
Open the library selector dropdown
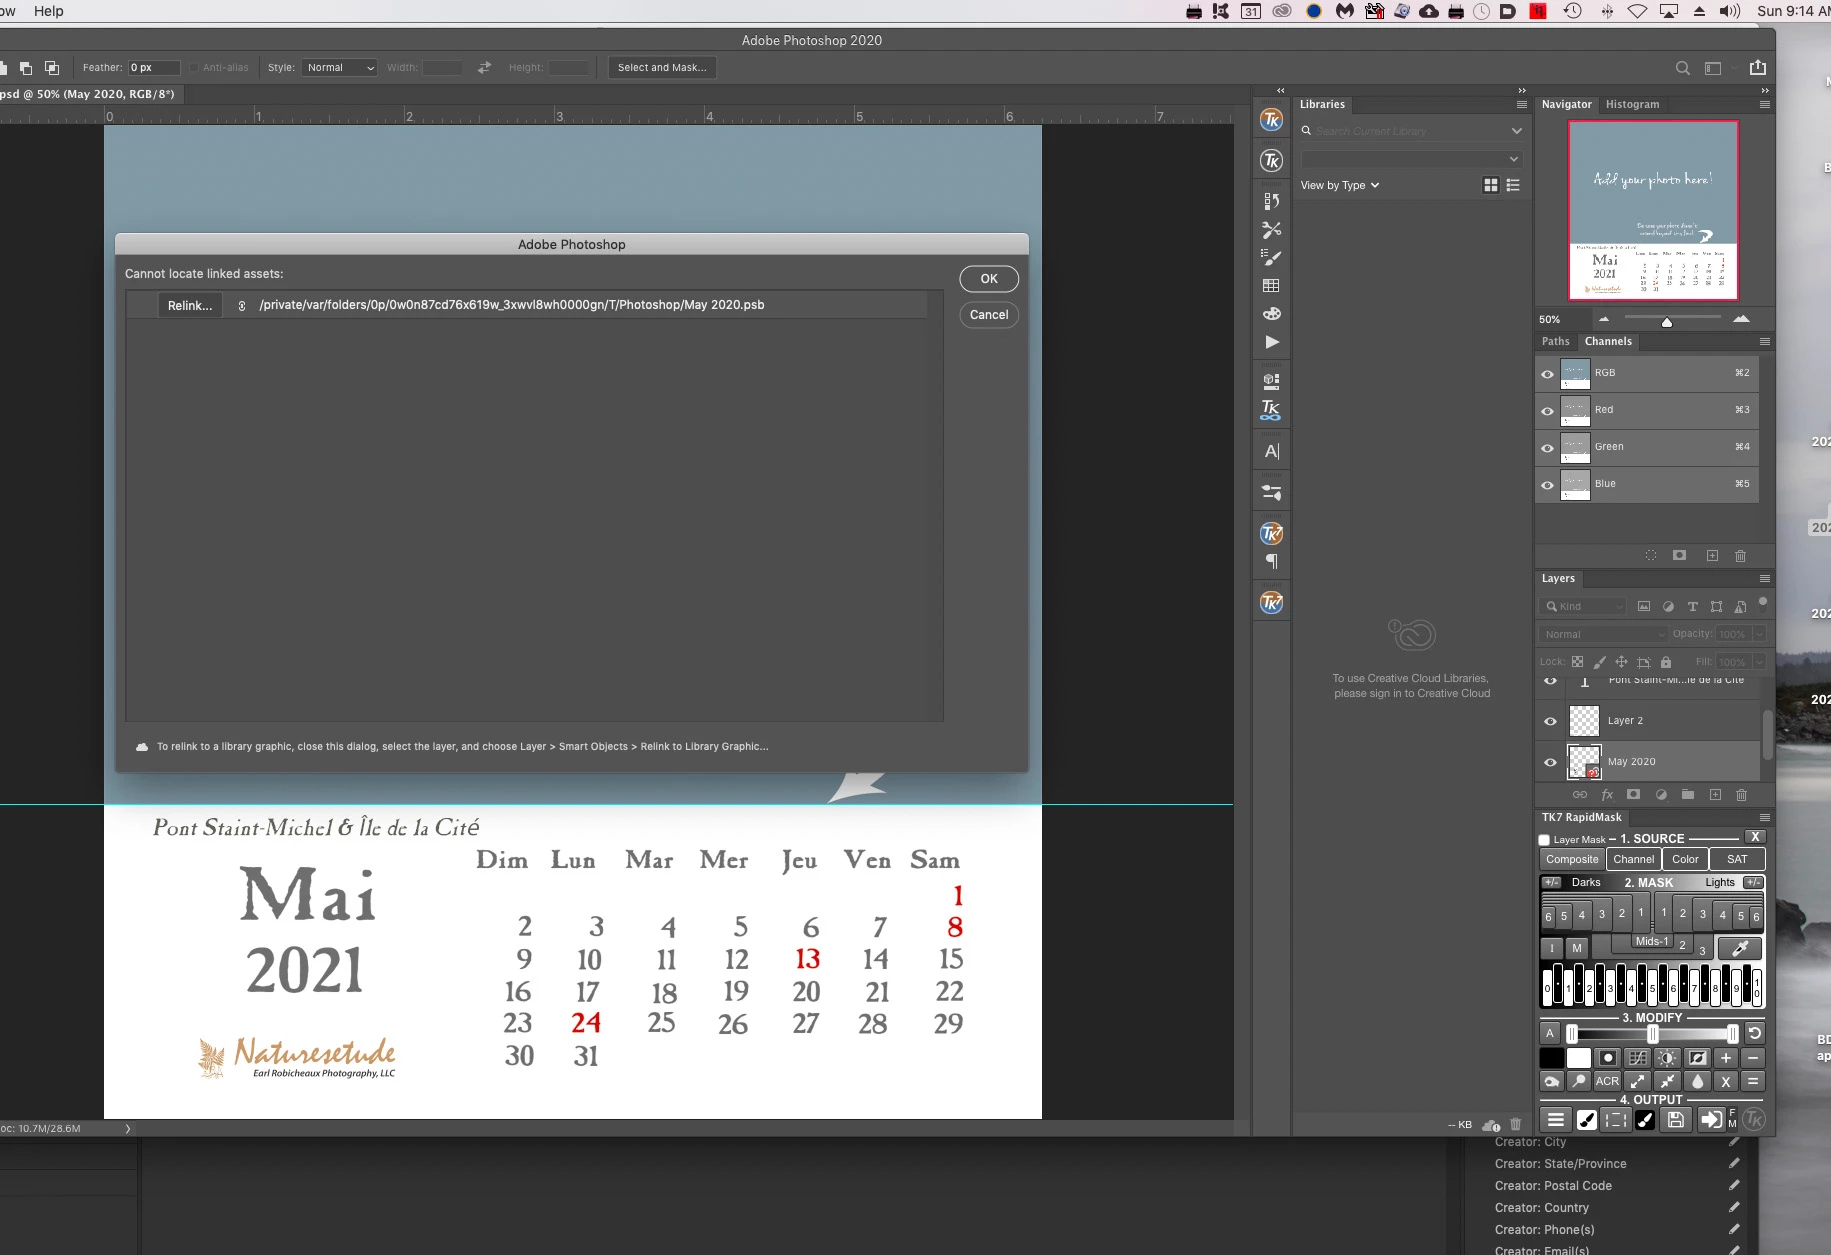(1412, 159)
